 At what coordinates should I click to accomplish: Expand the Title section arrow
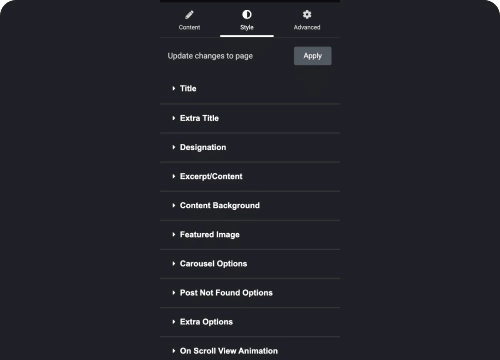click(174, 88)
